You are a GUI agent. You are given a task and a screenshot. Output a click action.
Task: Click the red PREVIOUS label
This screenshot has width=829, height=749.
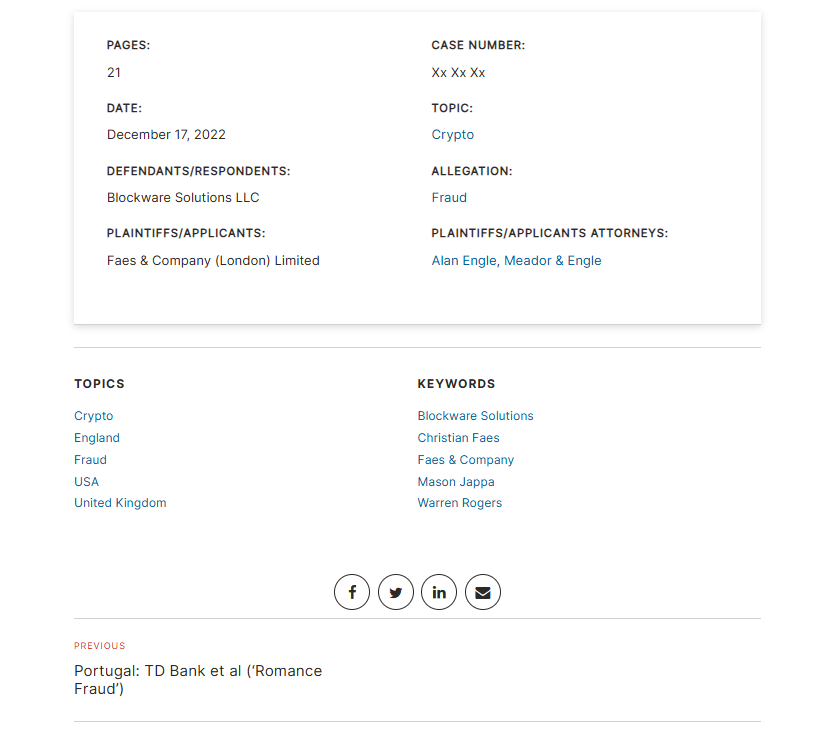click(x=99, y=646)
